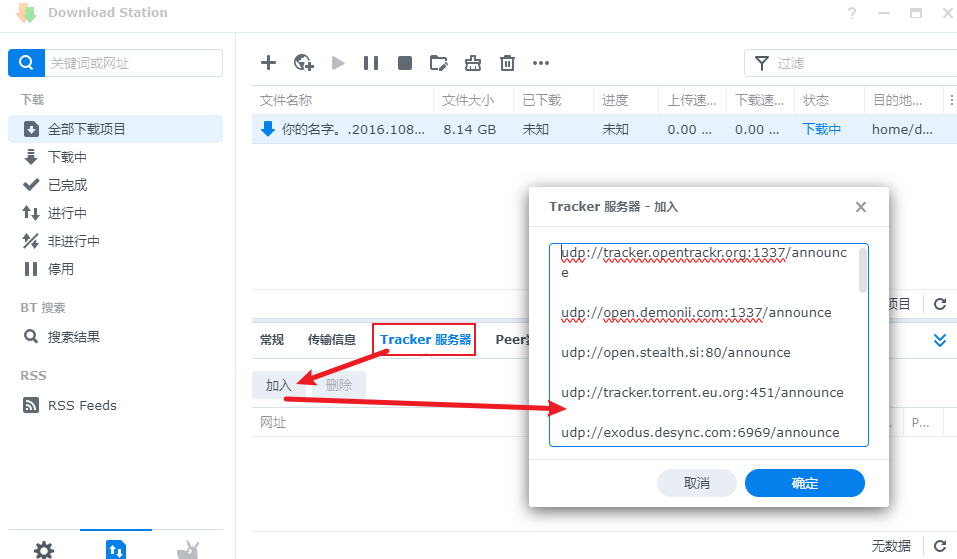The width and height of the screenshot is (957, 559).
Task: Open the help question mark icon
Action: click(x=852, y=13)
